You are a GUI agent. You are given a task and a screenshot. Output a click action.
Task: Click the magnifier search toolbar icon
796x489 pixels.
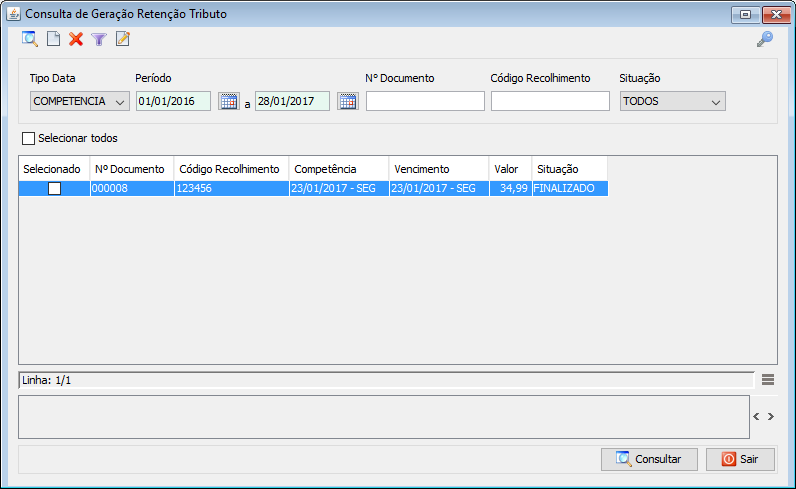(x=30, y=39)
